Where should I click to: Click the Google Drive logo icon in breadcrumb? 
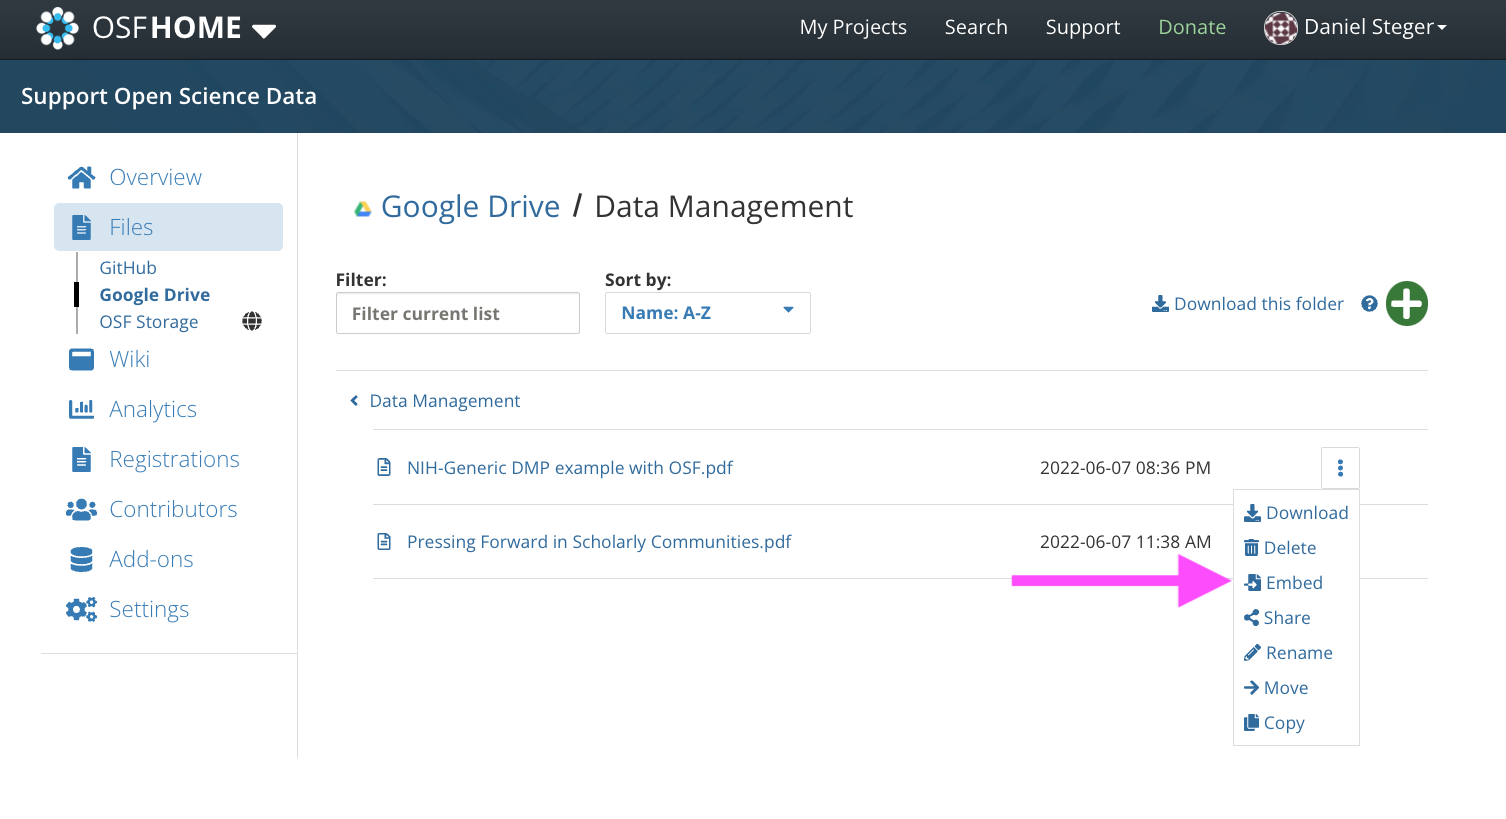tap(363, 208)
